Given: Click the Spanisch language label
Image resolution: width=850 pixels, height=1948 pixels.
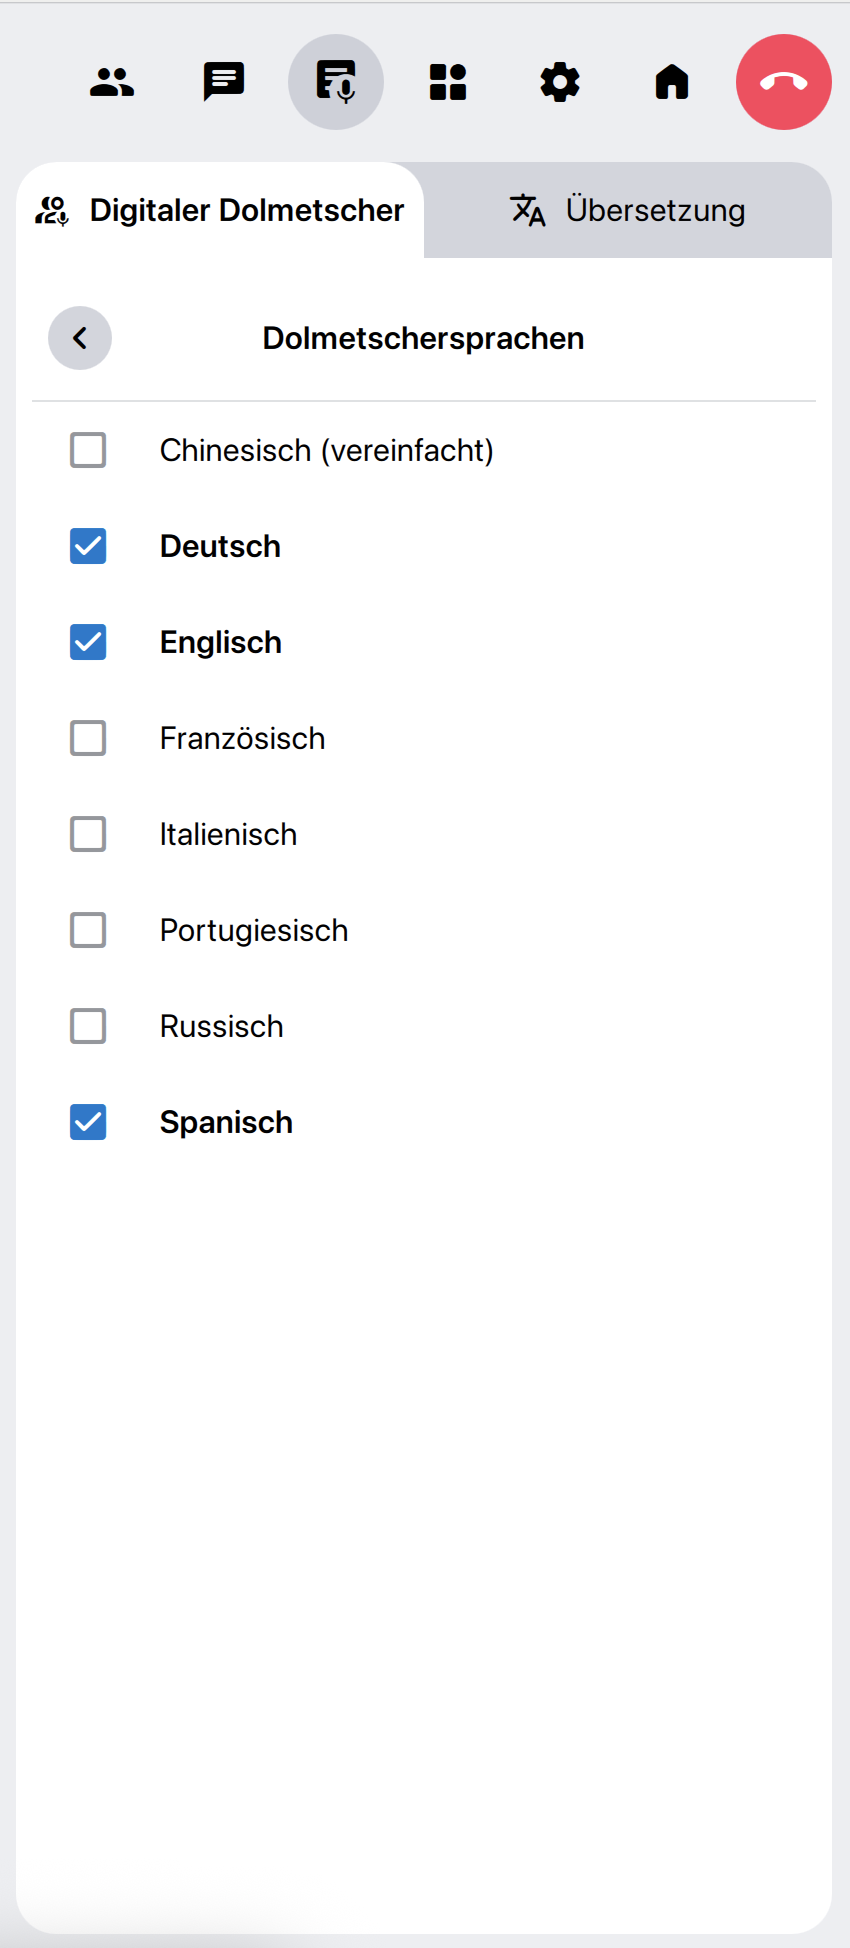Looking at the screenshot, I should [x=226, y=1122].
